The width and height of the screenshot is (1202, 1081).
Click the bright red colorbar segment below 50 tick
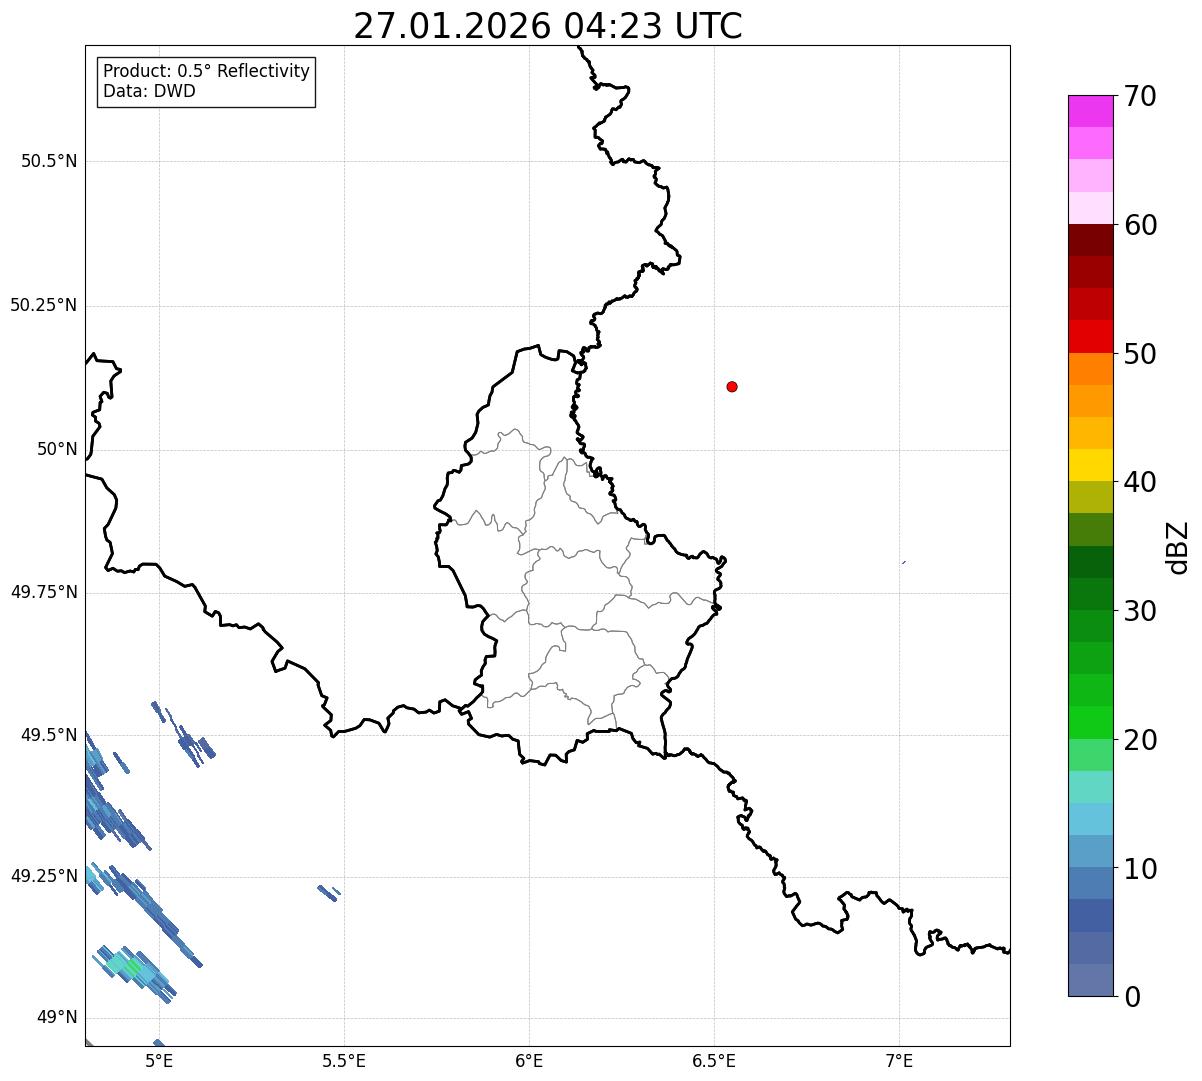(1090, 336)
